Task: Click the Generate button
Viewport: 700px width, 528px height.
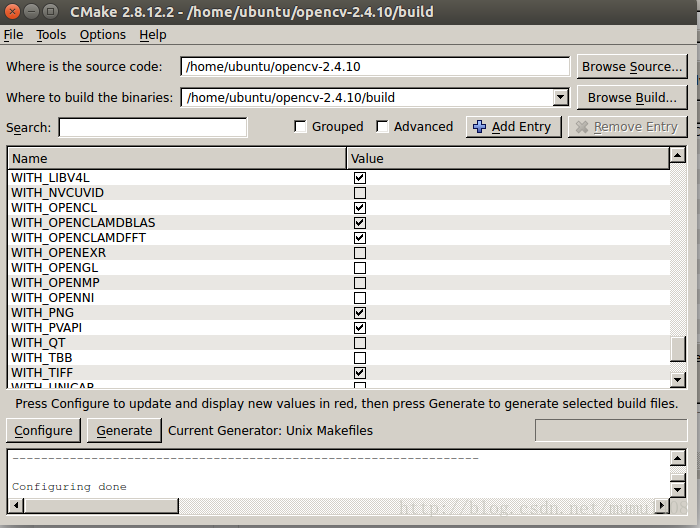Action: coord(124,430)
